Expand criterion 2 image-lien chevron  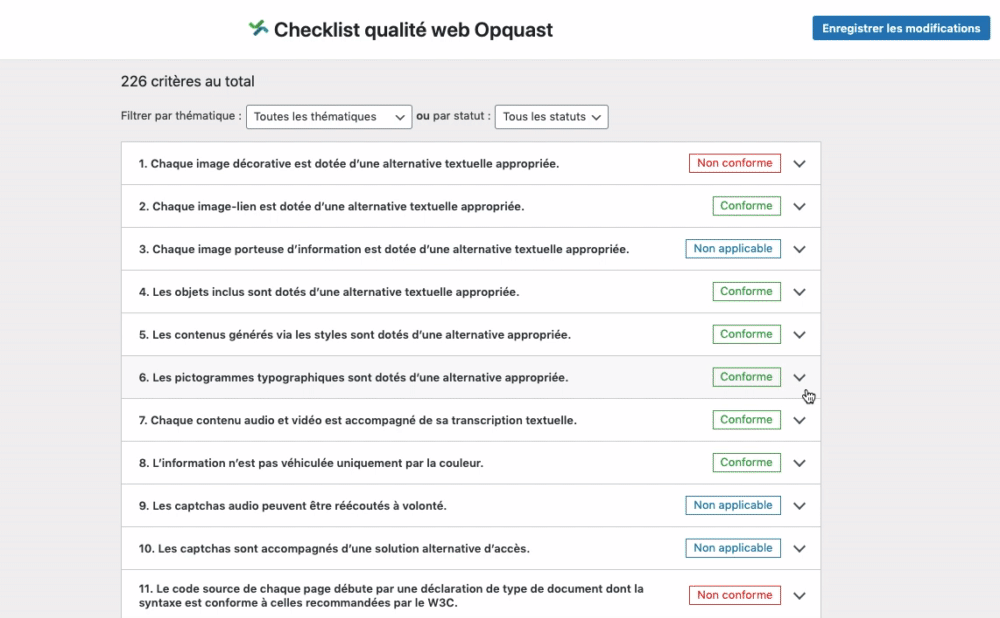click(799, 207)
